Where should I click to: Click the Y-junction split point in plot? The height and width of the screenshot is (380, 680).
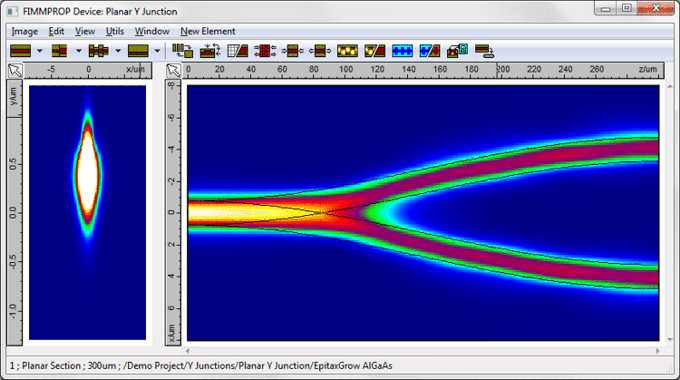325,213
